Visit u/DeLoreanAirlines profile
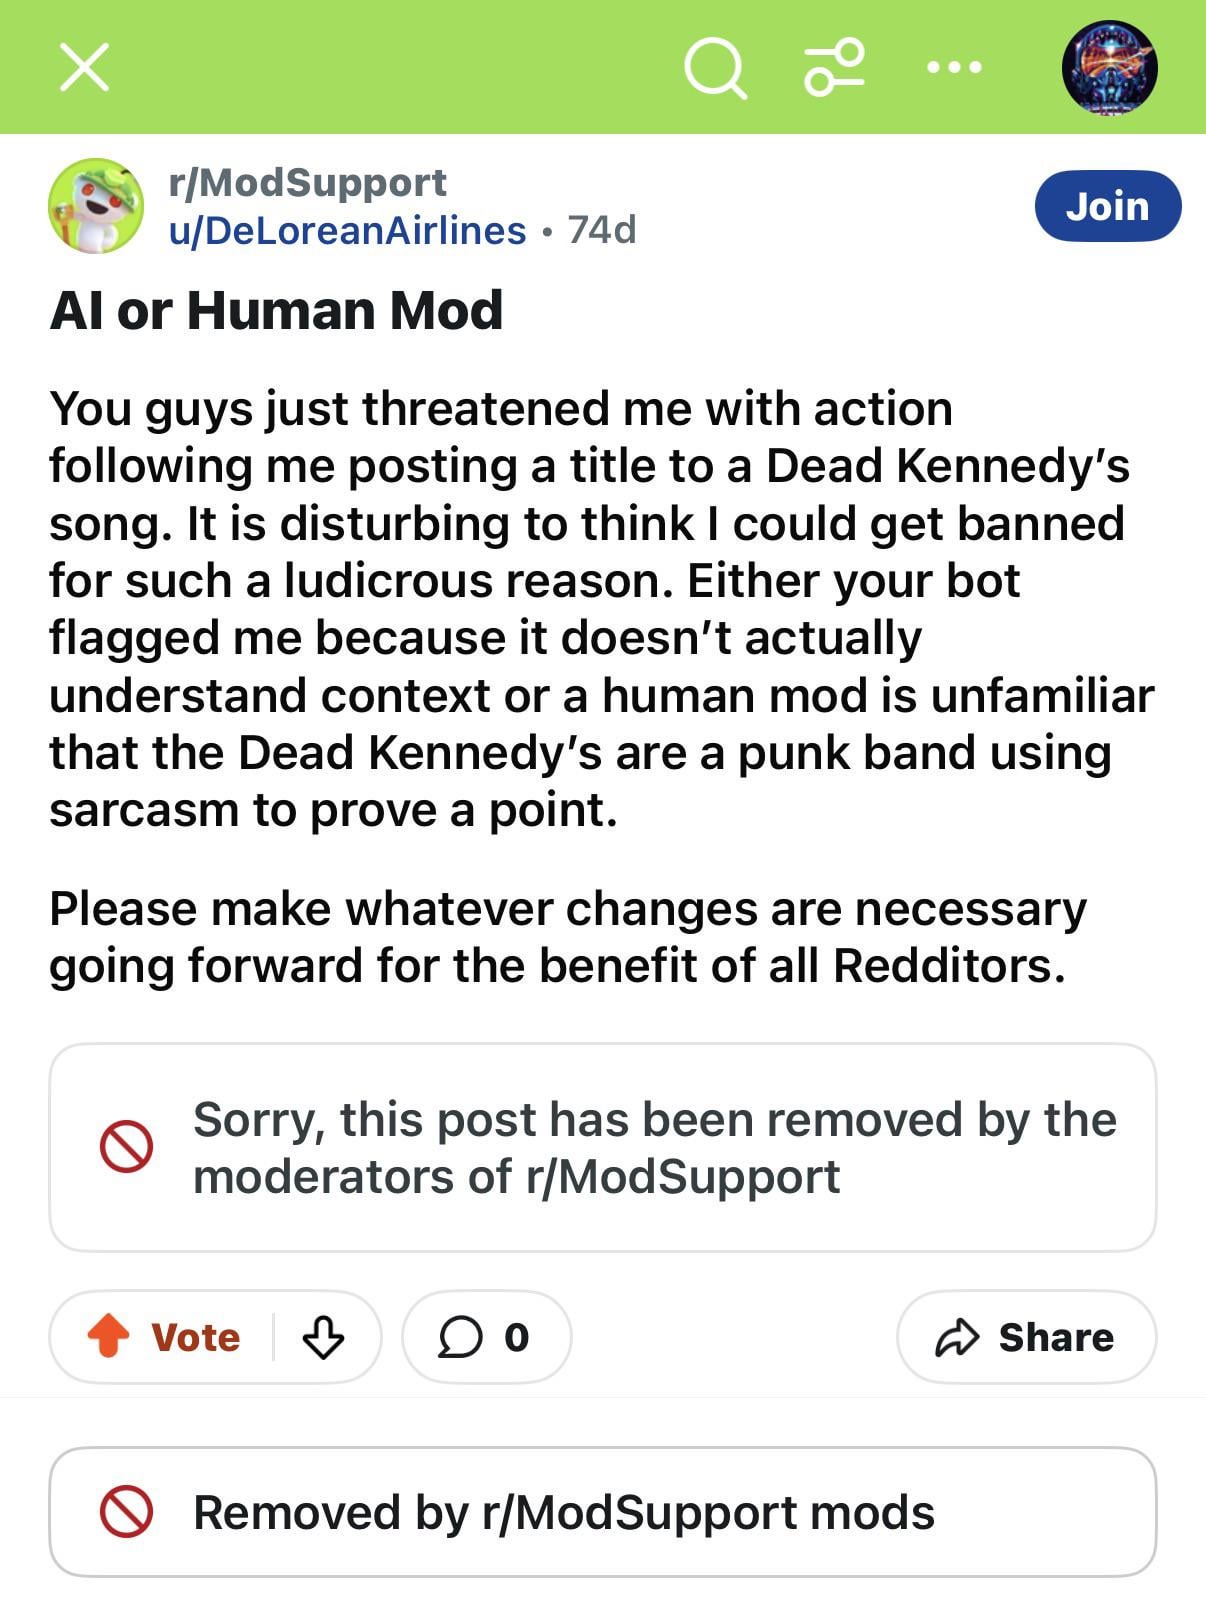This screenshot has height=1599, width=1206. tap(348, 231)
